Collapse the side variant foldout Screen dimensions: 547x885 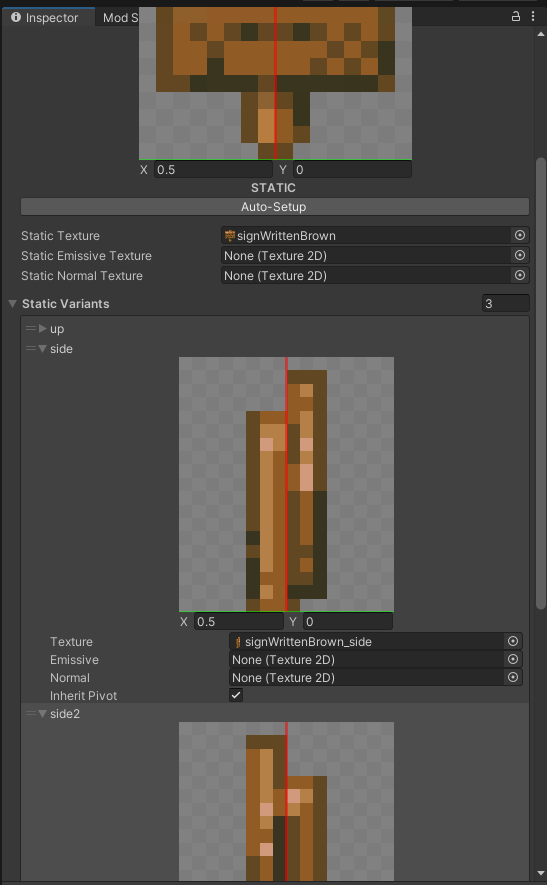(x=43, y=349)
